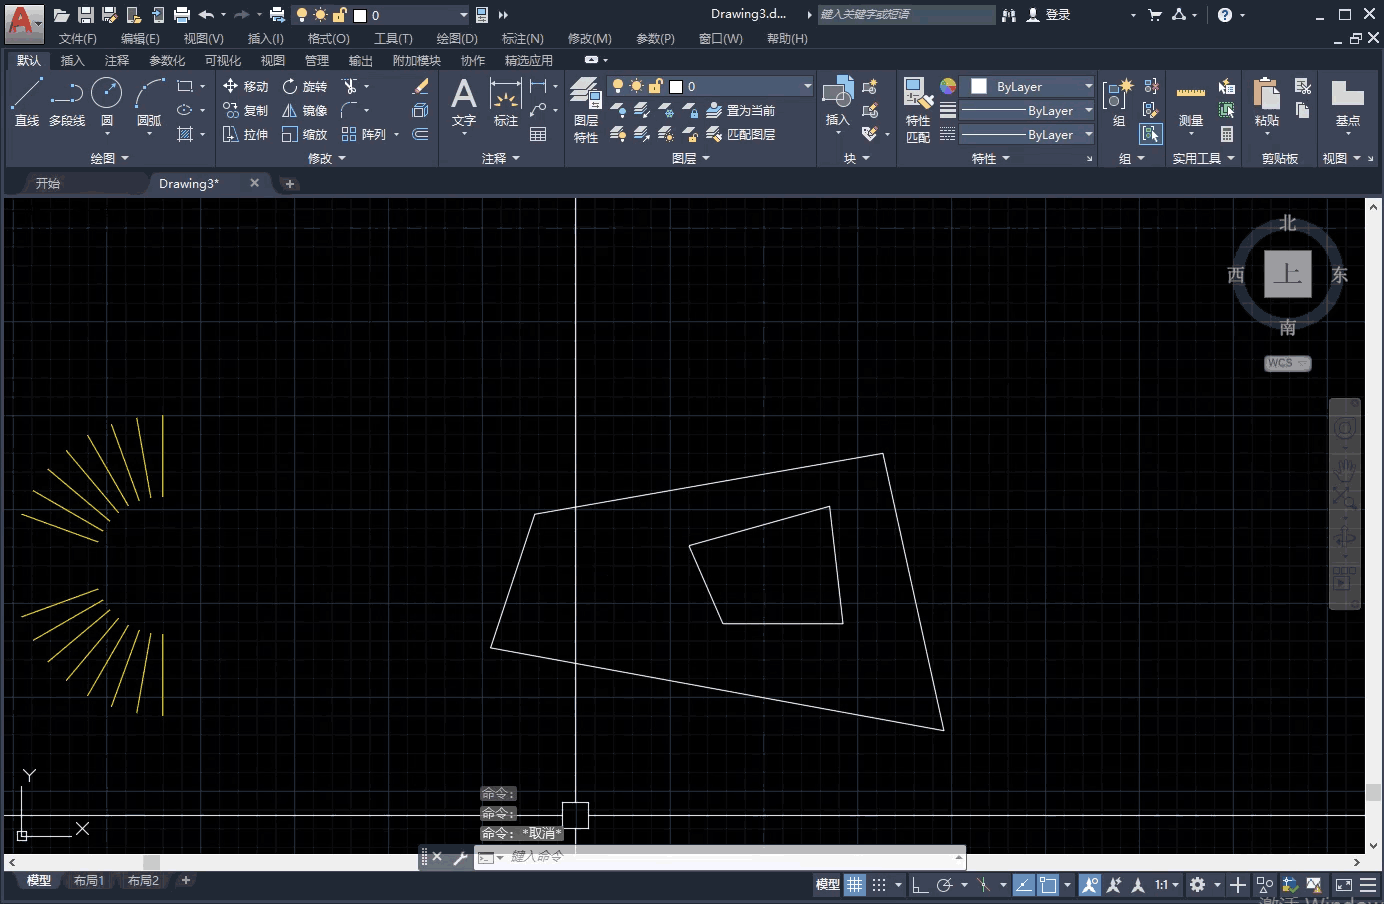Open object color ByLayer dropdown

[1089, 86]
